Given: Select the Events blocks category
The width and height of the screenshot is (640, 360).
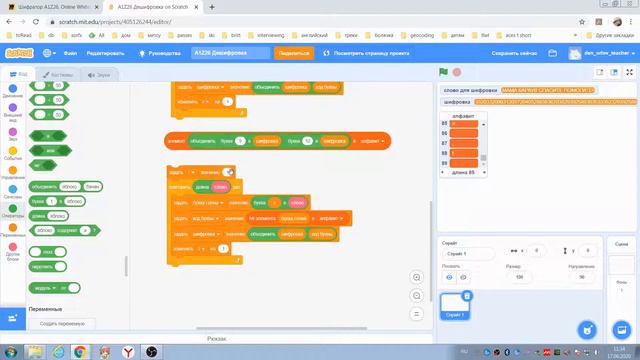Looking at the screenshot, I should (x=13, y=153).
